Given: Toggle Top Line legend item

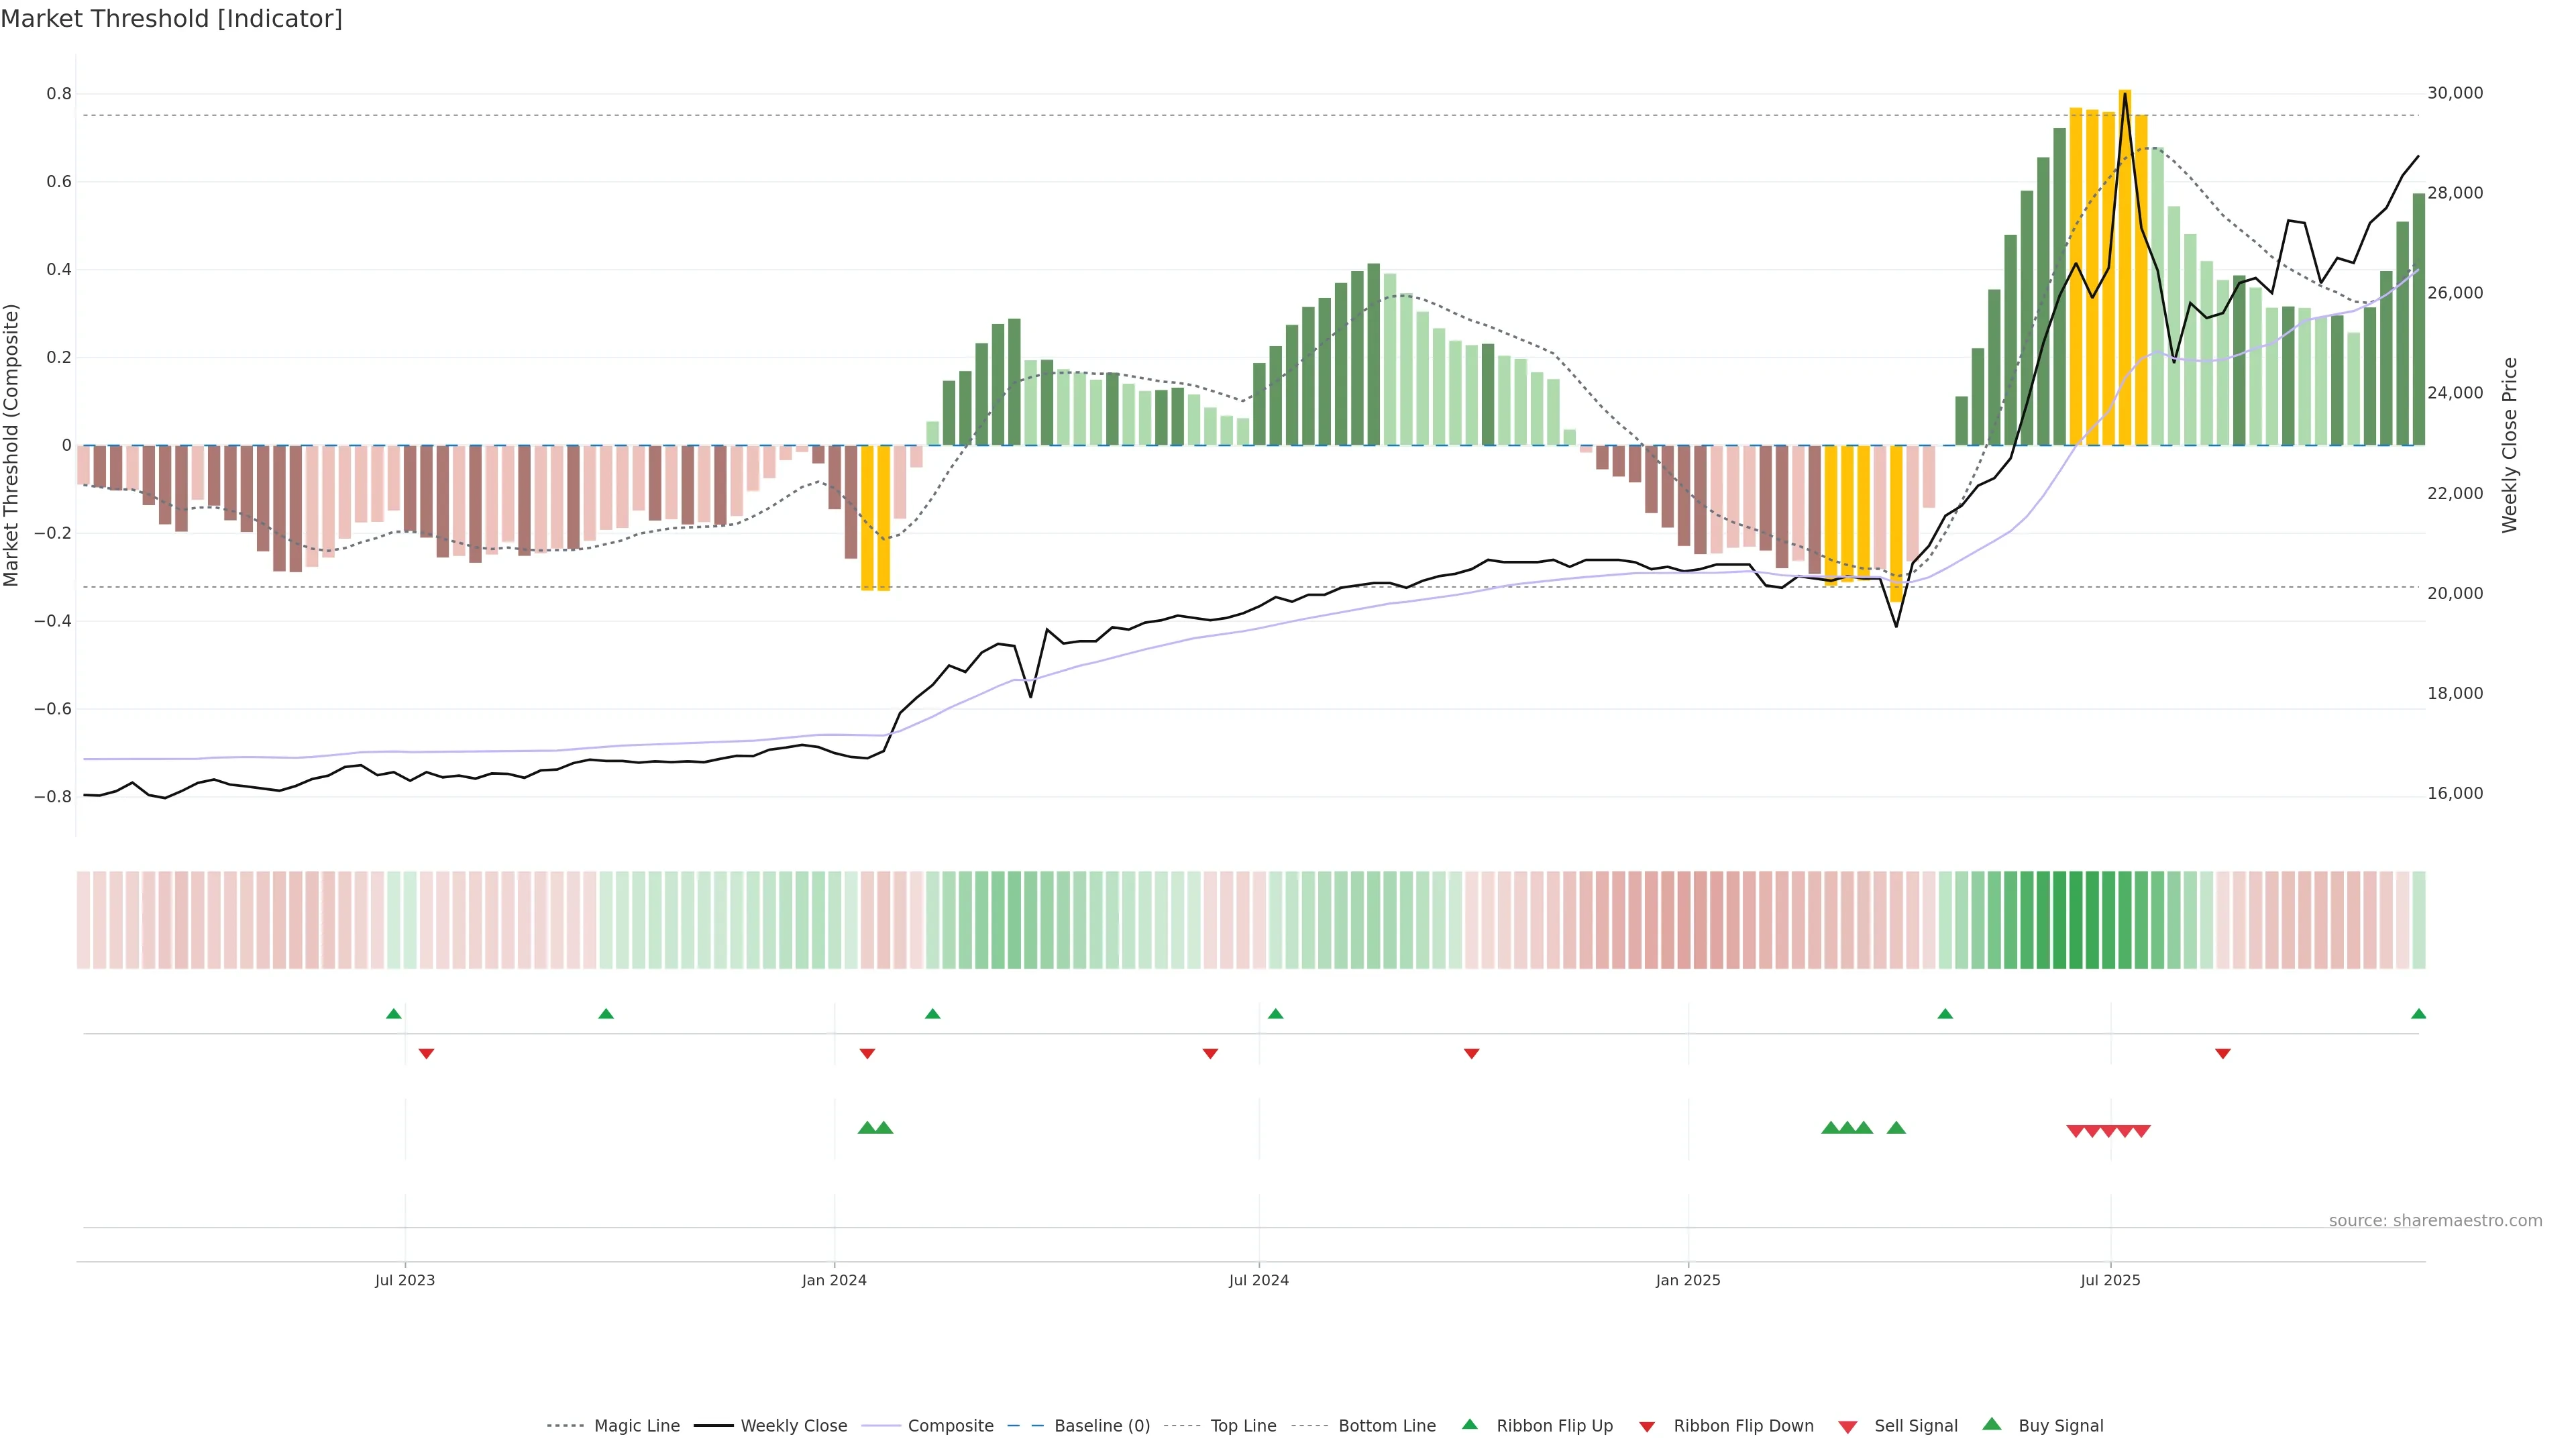Looking at the screenshot, I should pyautogui.click(x=1243, y=1426).
